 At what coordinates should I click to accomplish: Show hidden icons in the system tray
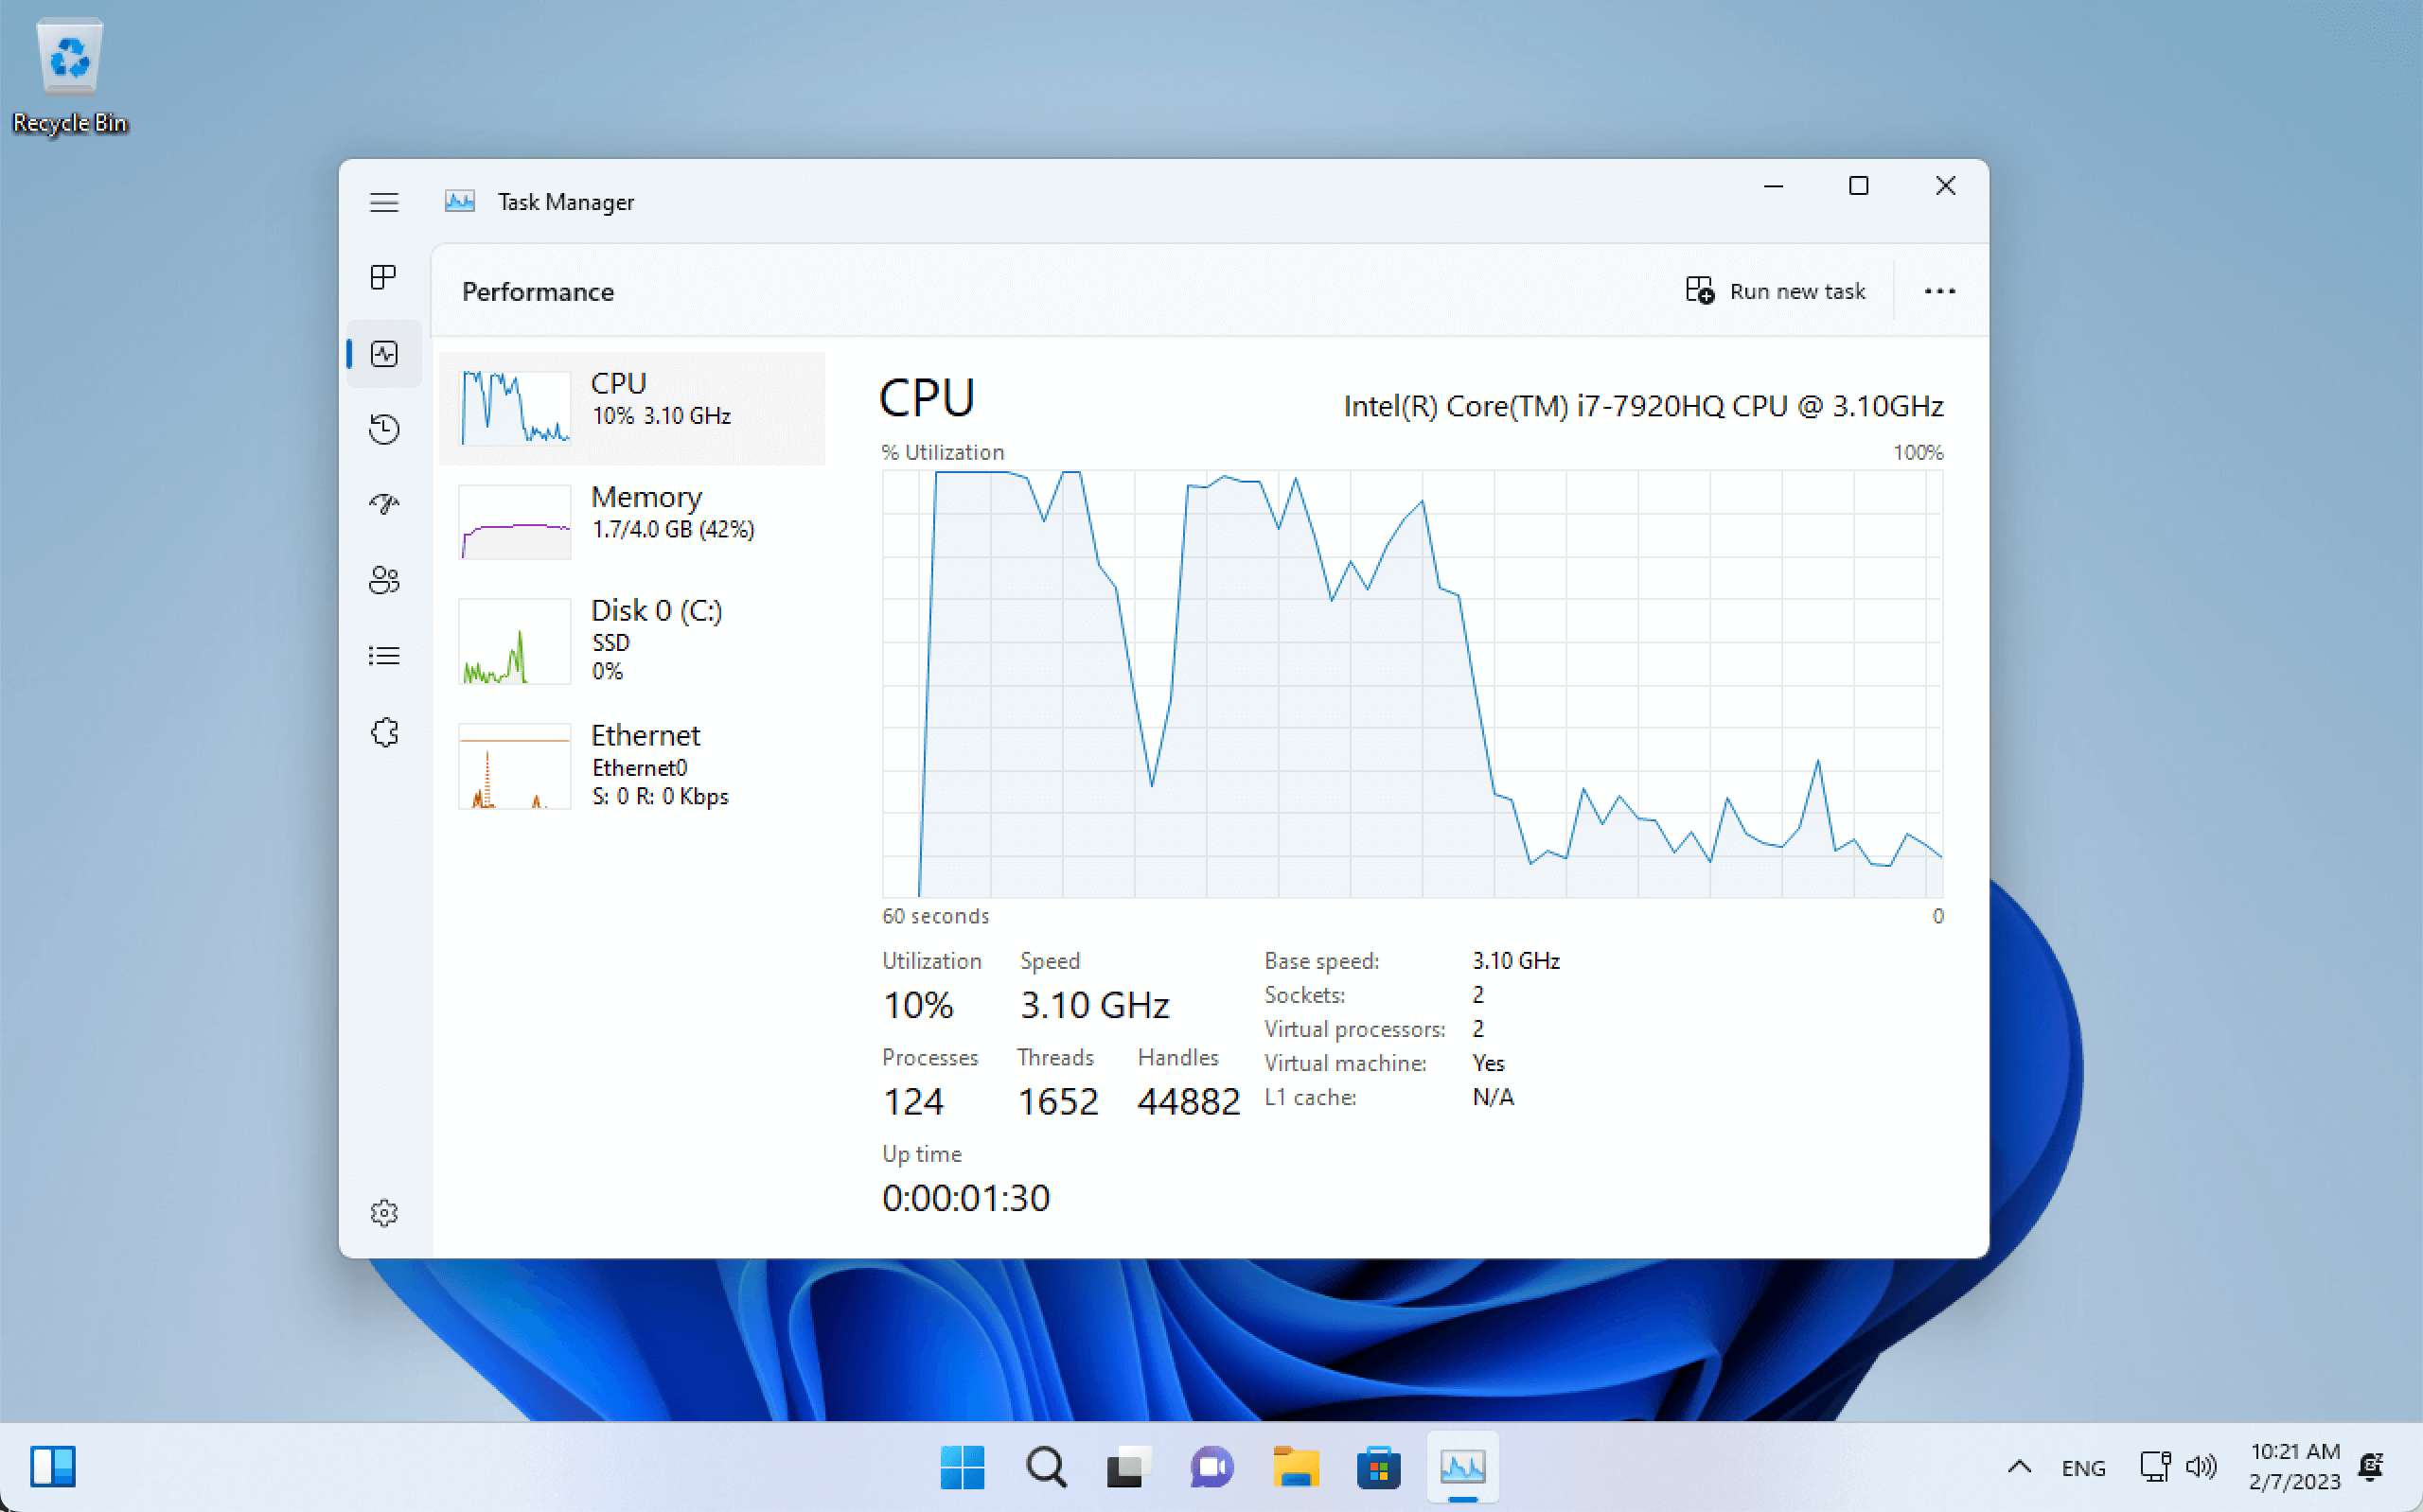(x=2018, y=1467)
